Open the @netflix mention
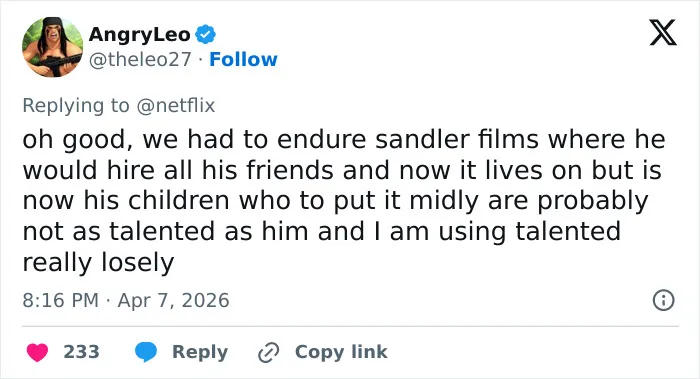This screenshot has width=700, height=379. 175,106
